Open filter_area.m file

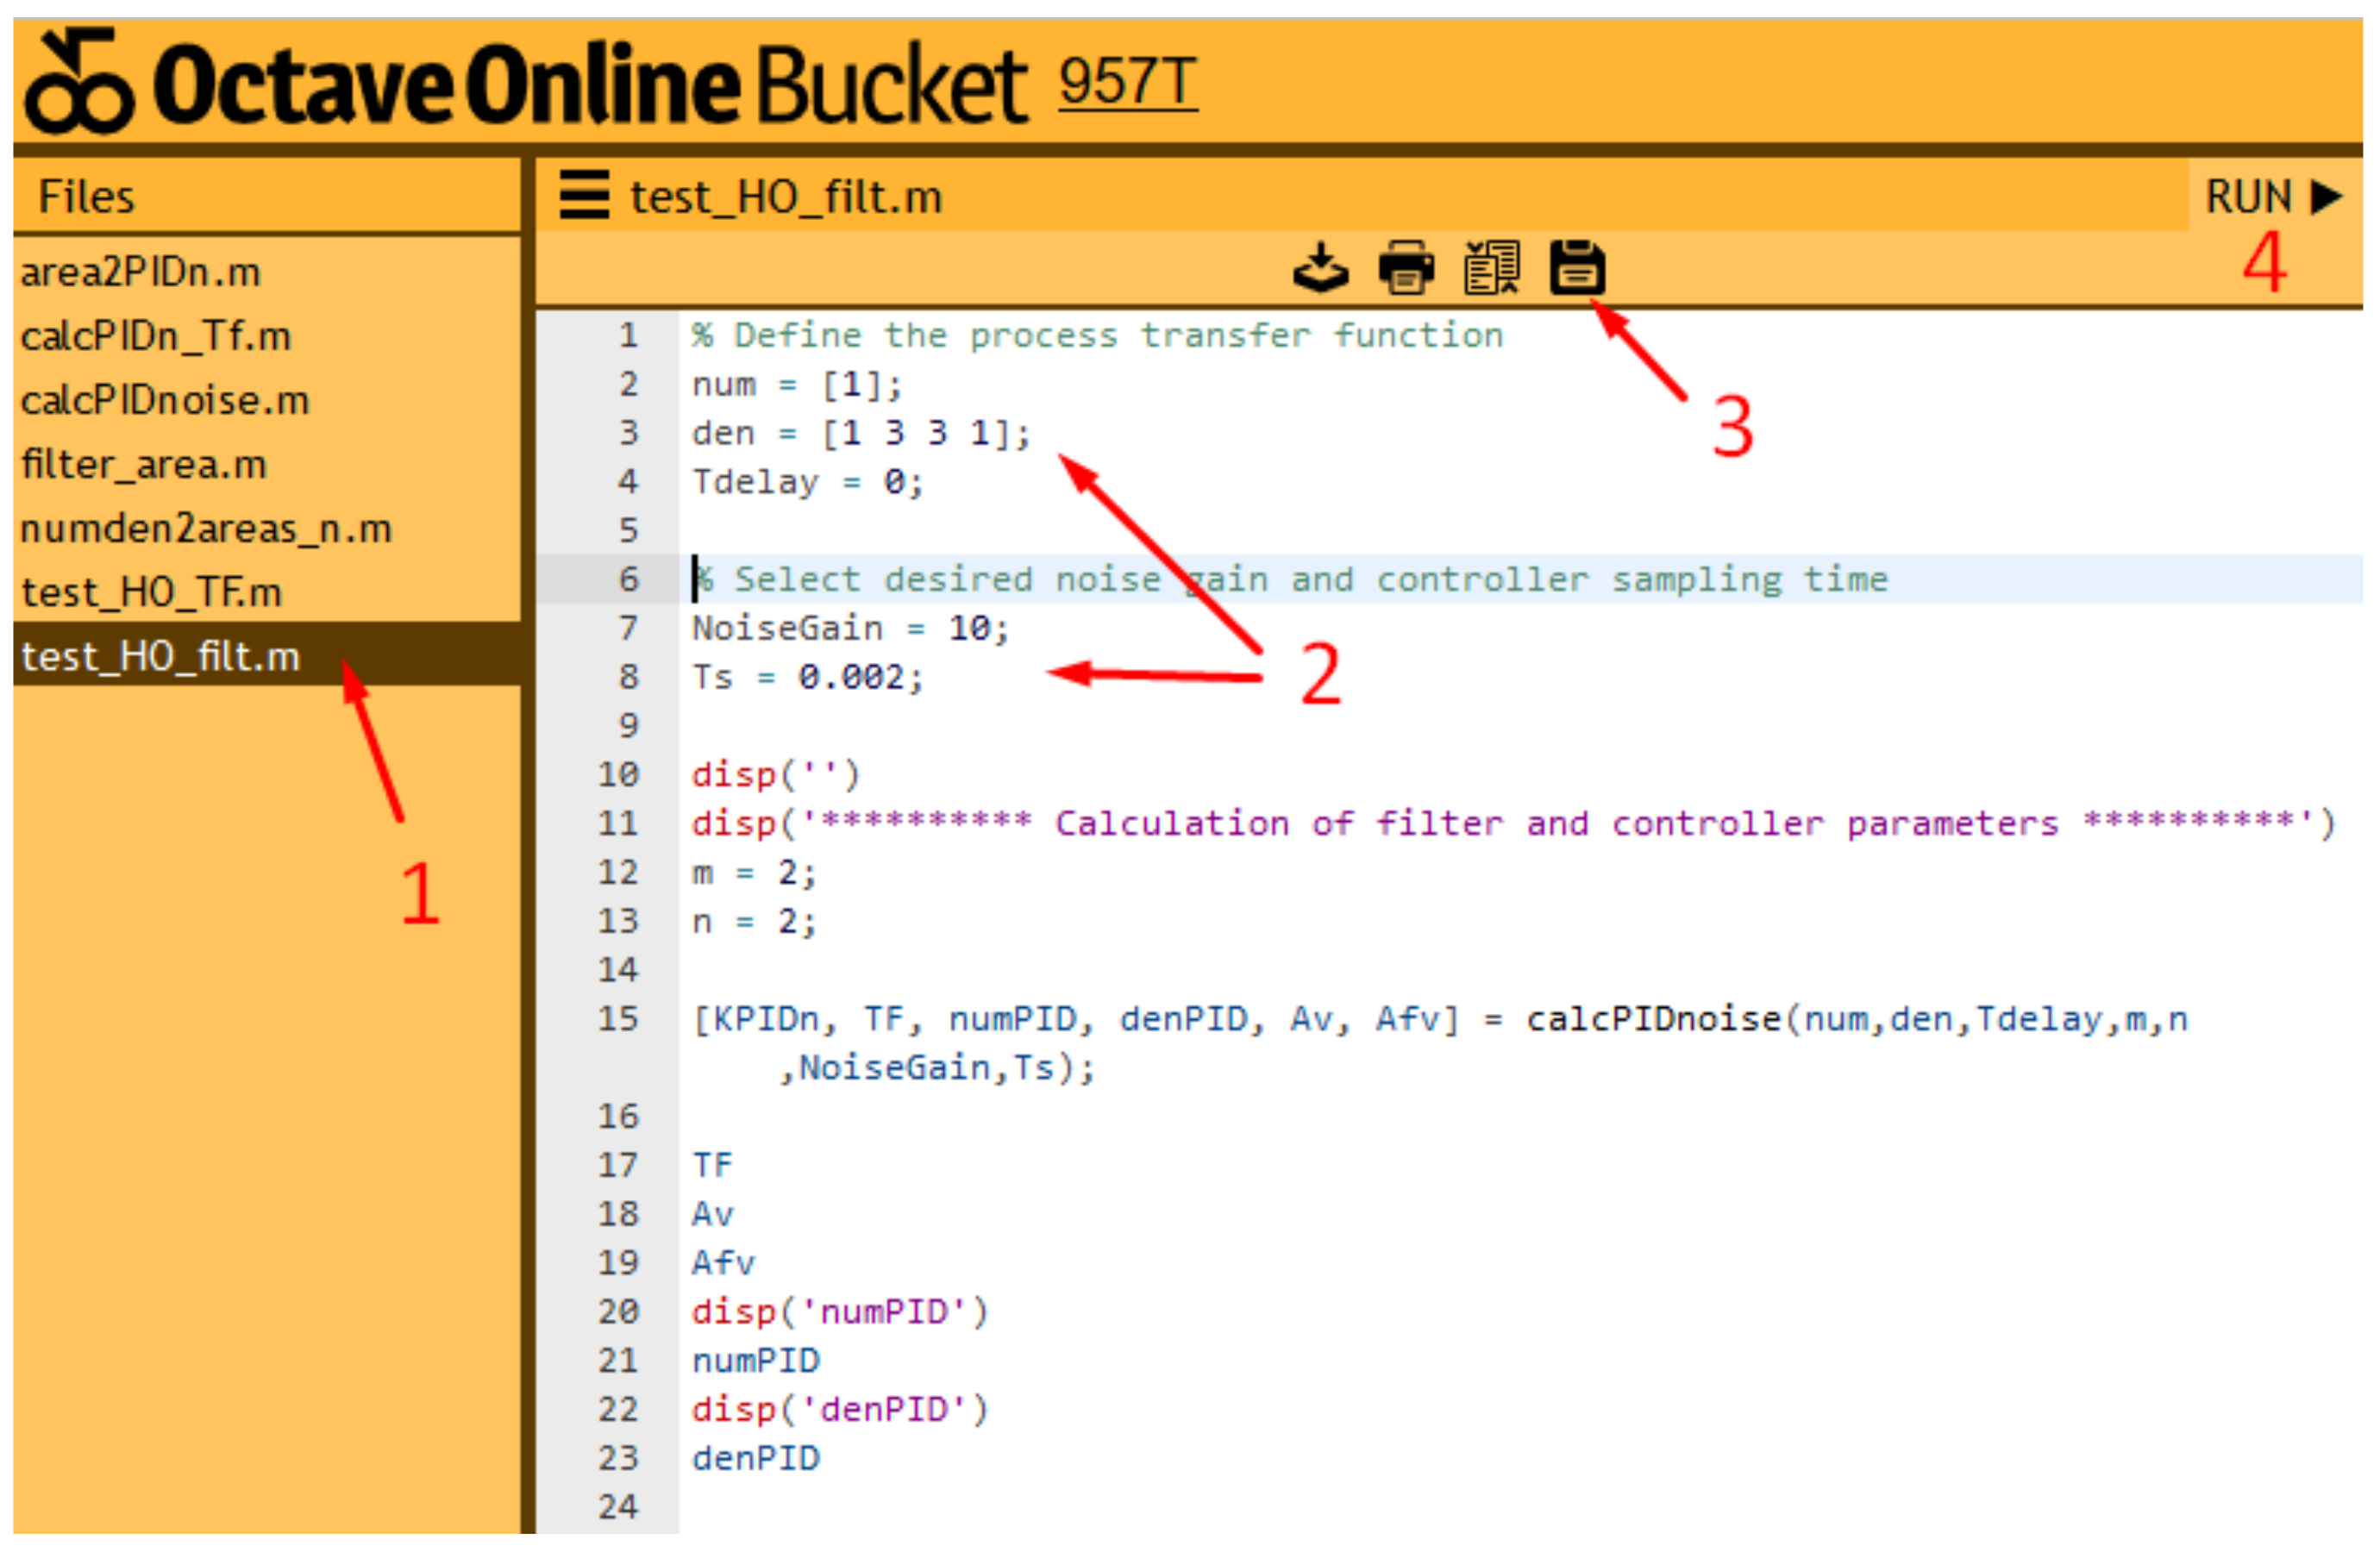[144, 465]
